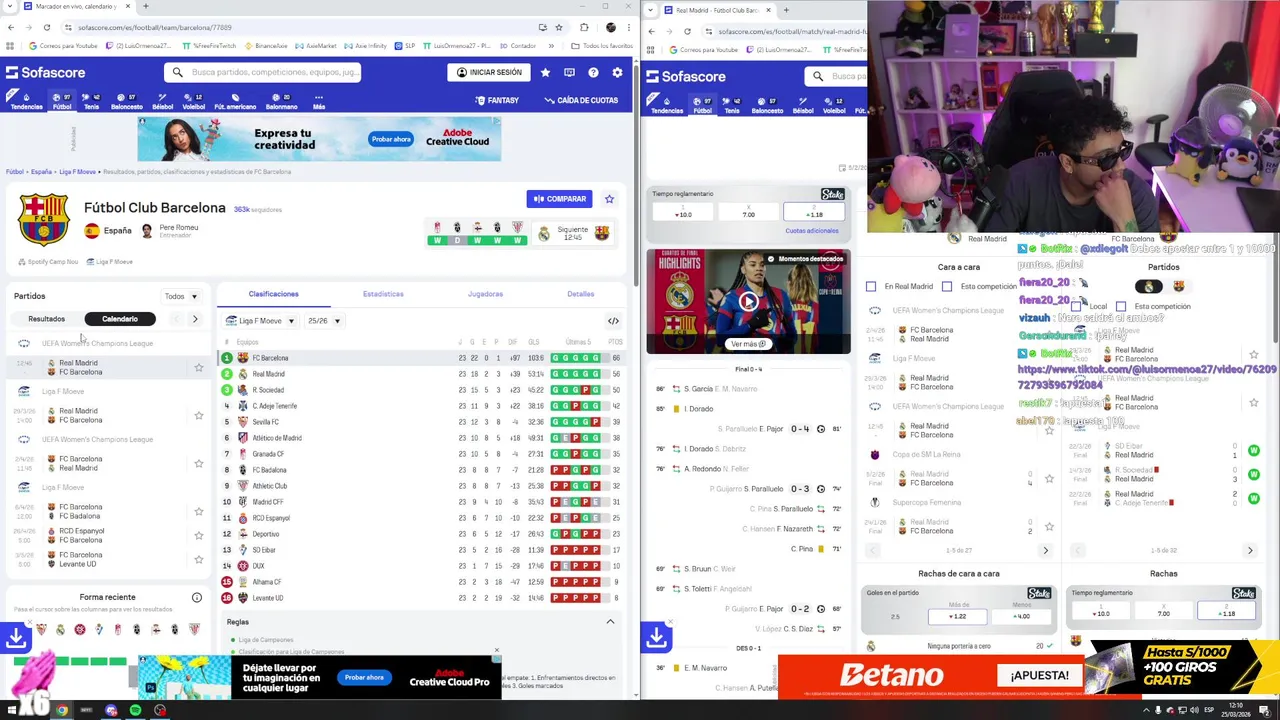Favorite the FC Barcelona vs Levante UD match

pyautogui.click(x=198, y=559)
